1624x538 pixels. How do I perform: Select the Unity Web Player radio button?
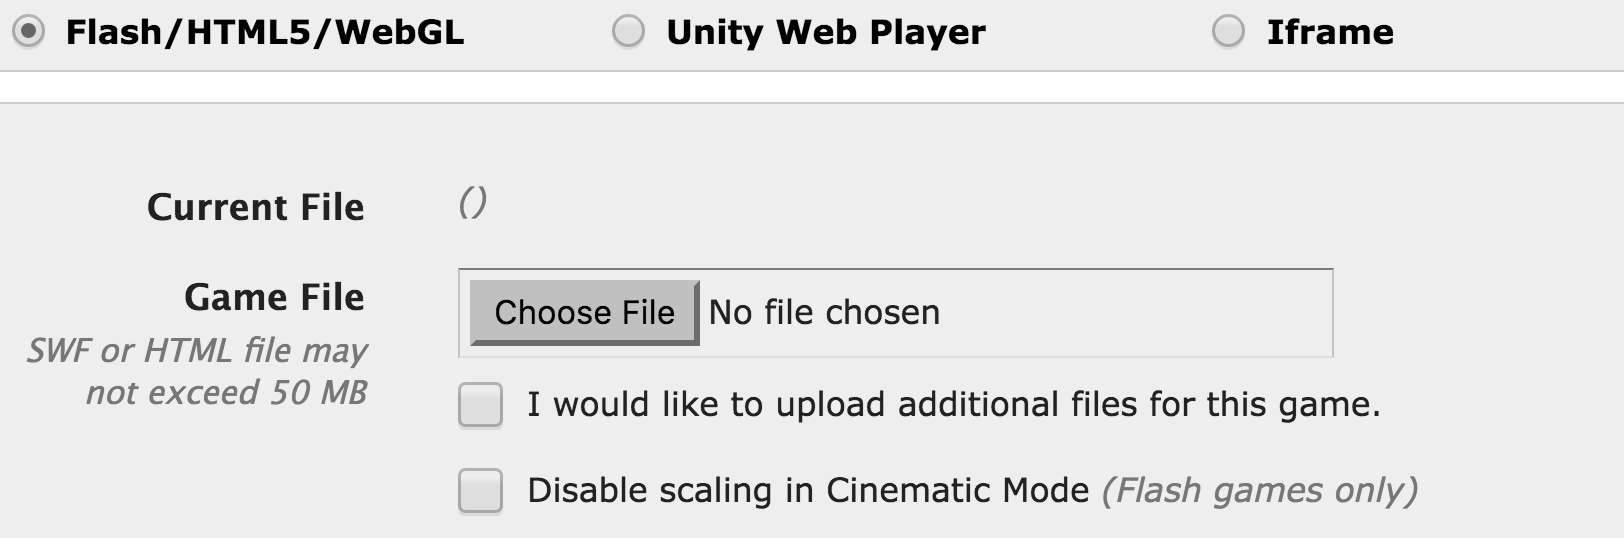click(628, 32)
